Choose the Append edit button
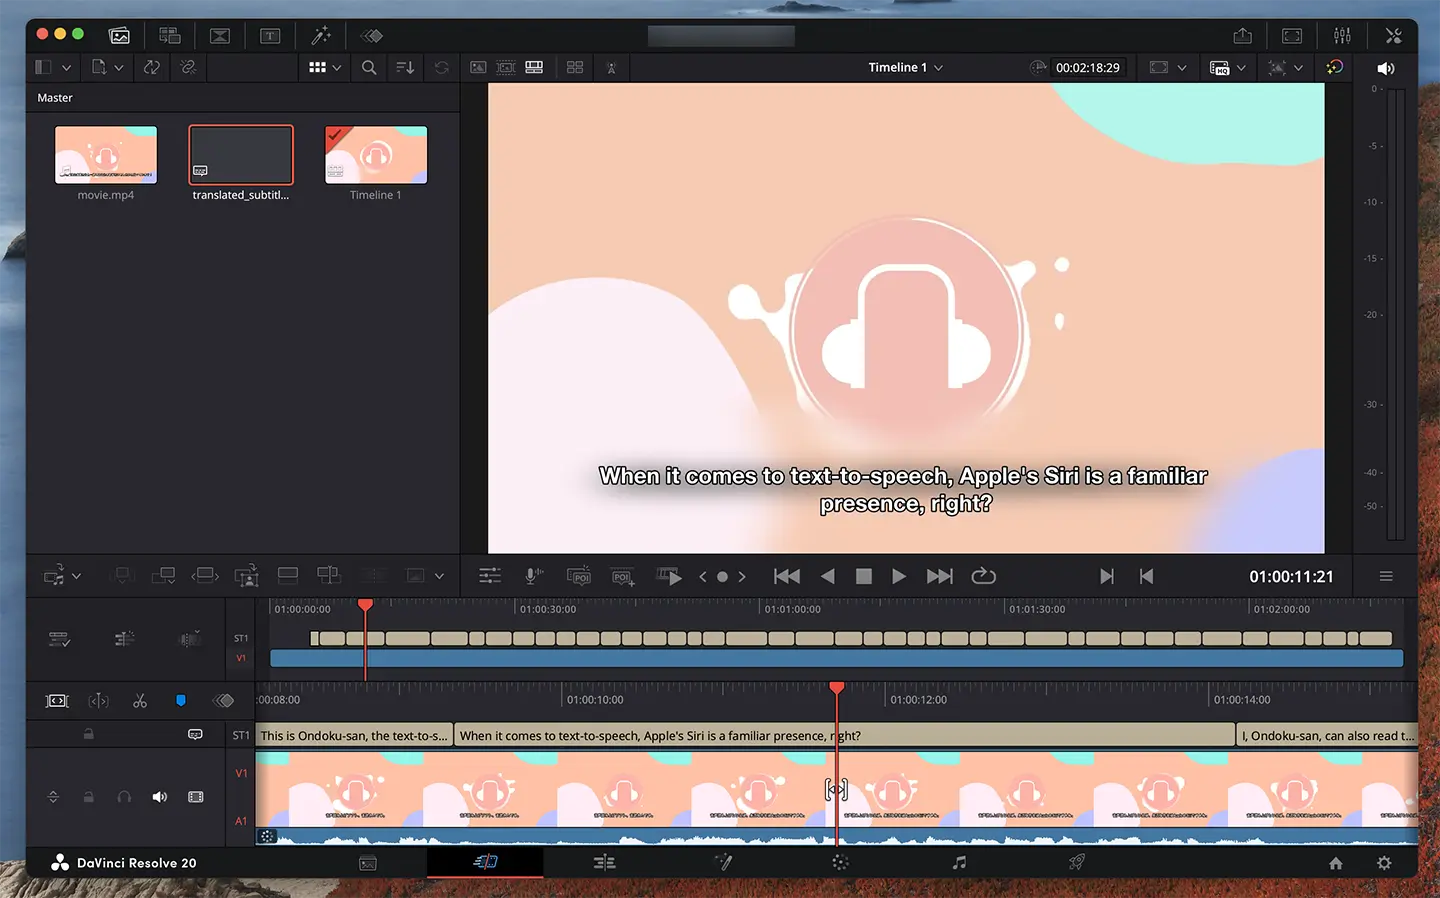This screenshot has width=1440, height=898. [x=163, y=576]
